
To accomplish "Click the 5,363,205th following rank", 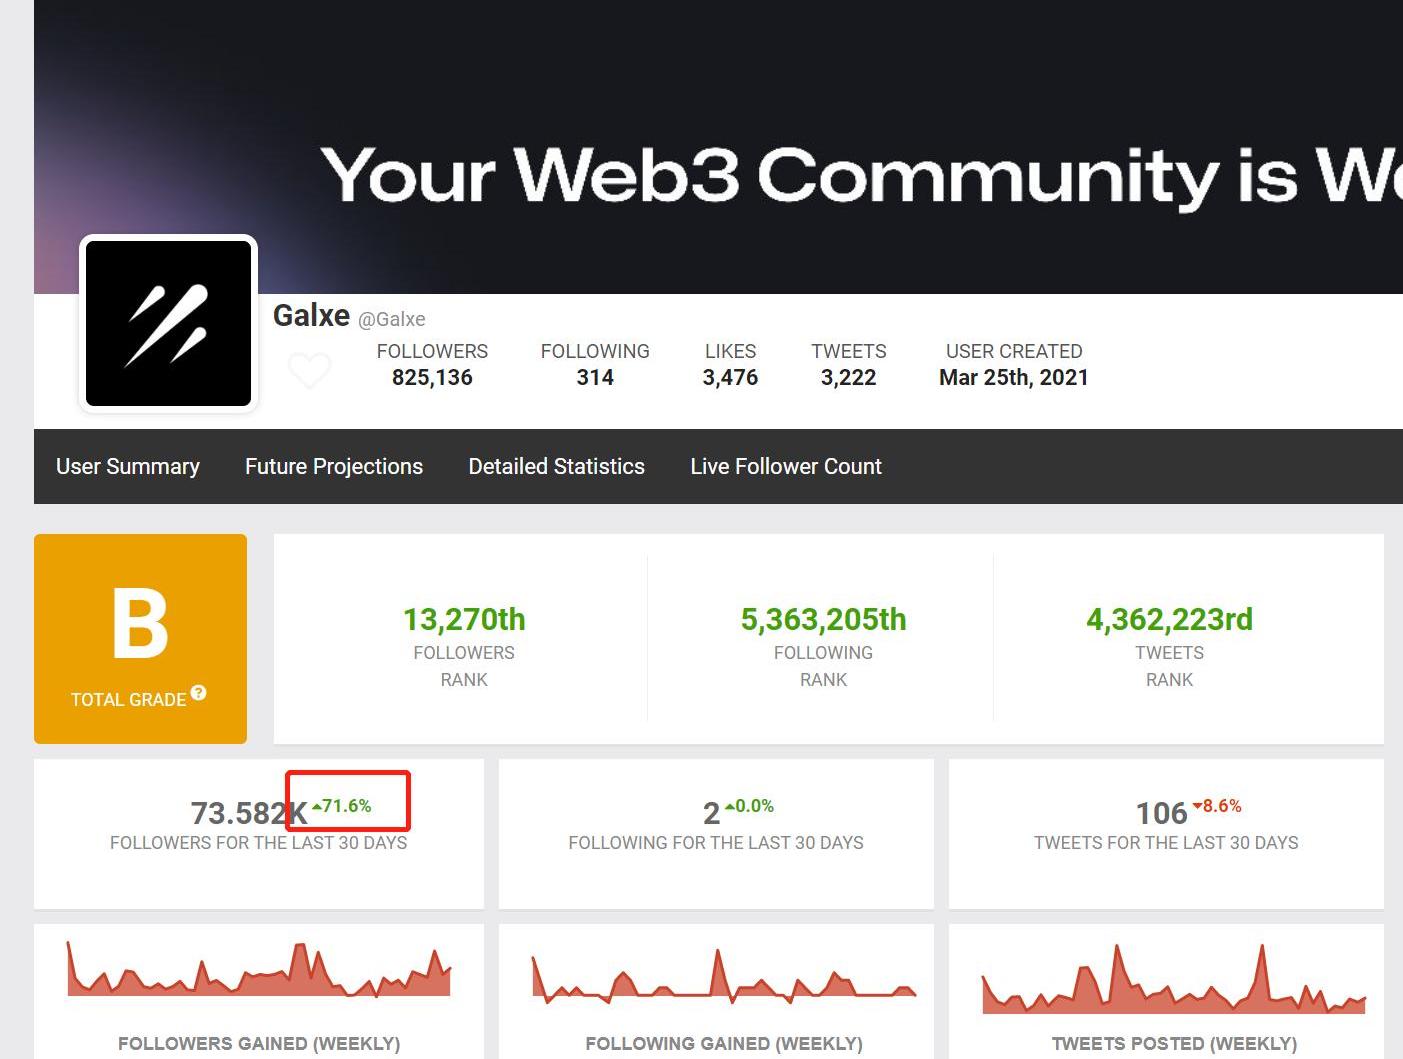I will [x=823, y=619].
